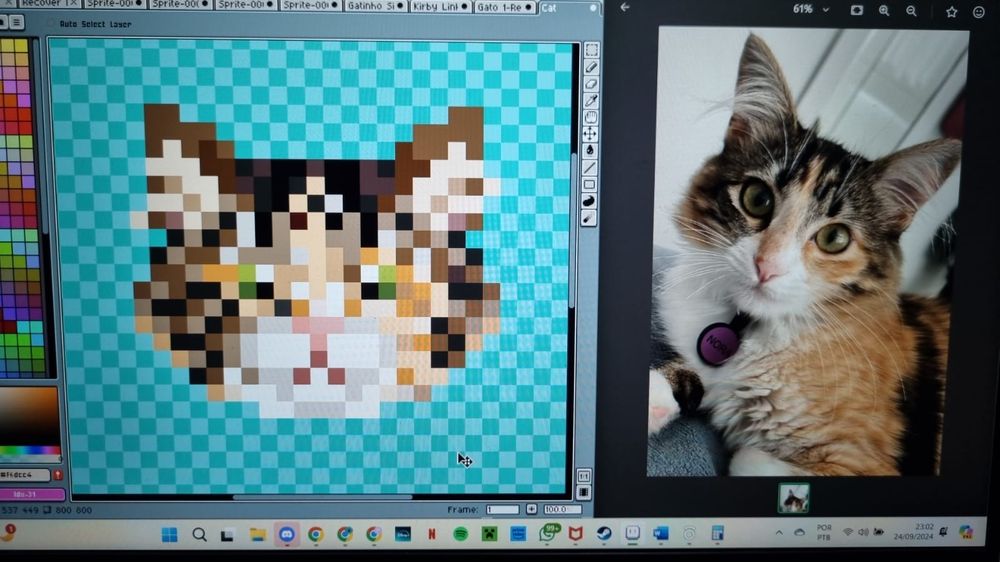Toggle the Auto Select Layer checkbox
Image resolution: width=1000 pixels, height=562 pixels.
pyautogui.click(x=51, y=24)
